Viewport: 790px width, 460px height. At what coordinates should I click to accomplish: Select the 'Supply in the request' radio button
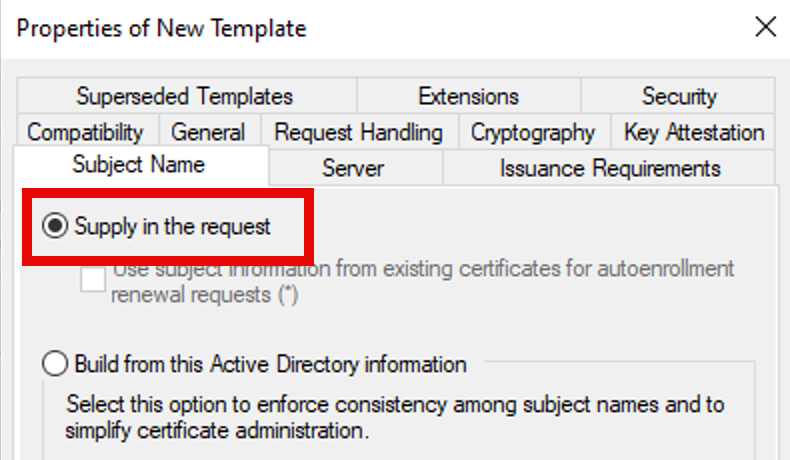(56, 227)
